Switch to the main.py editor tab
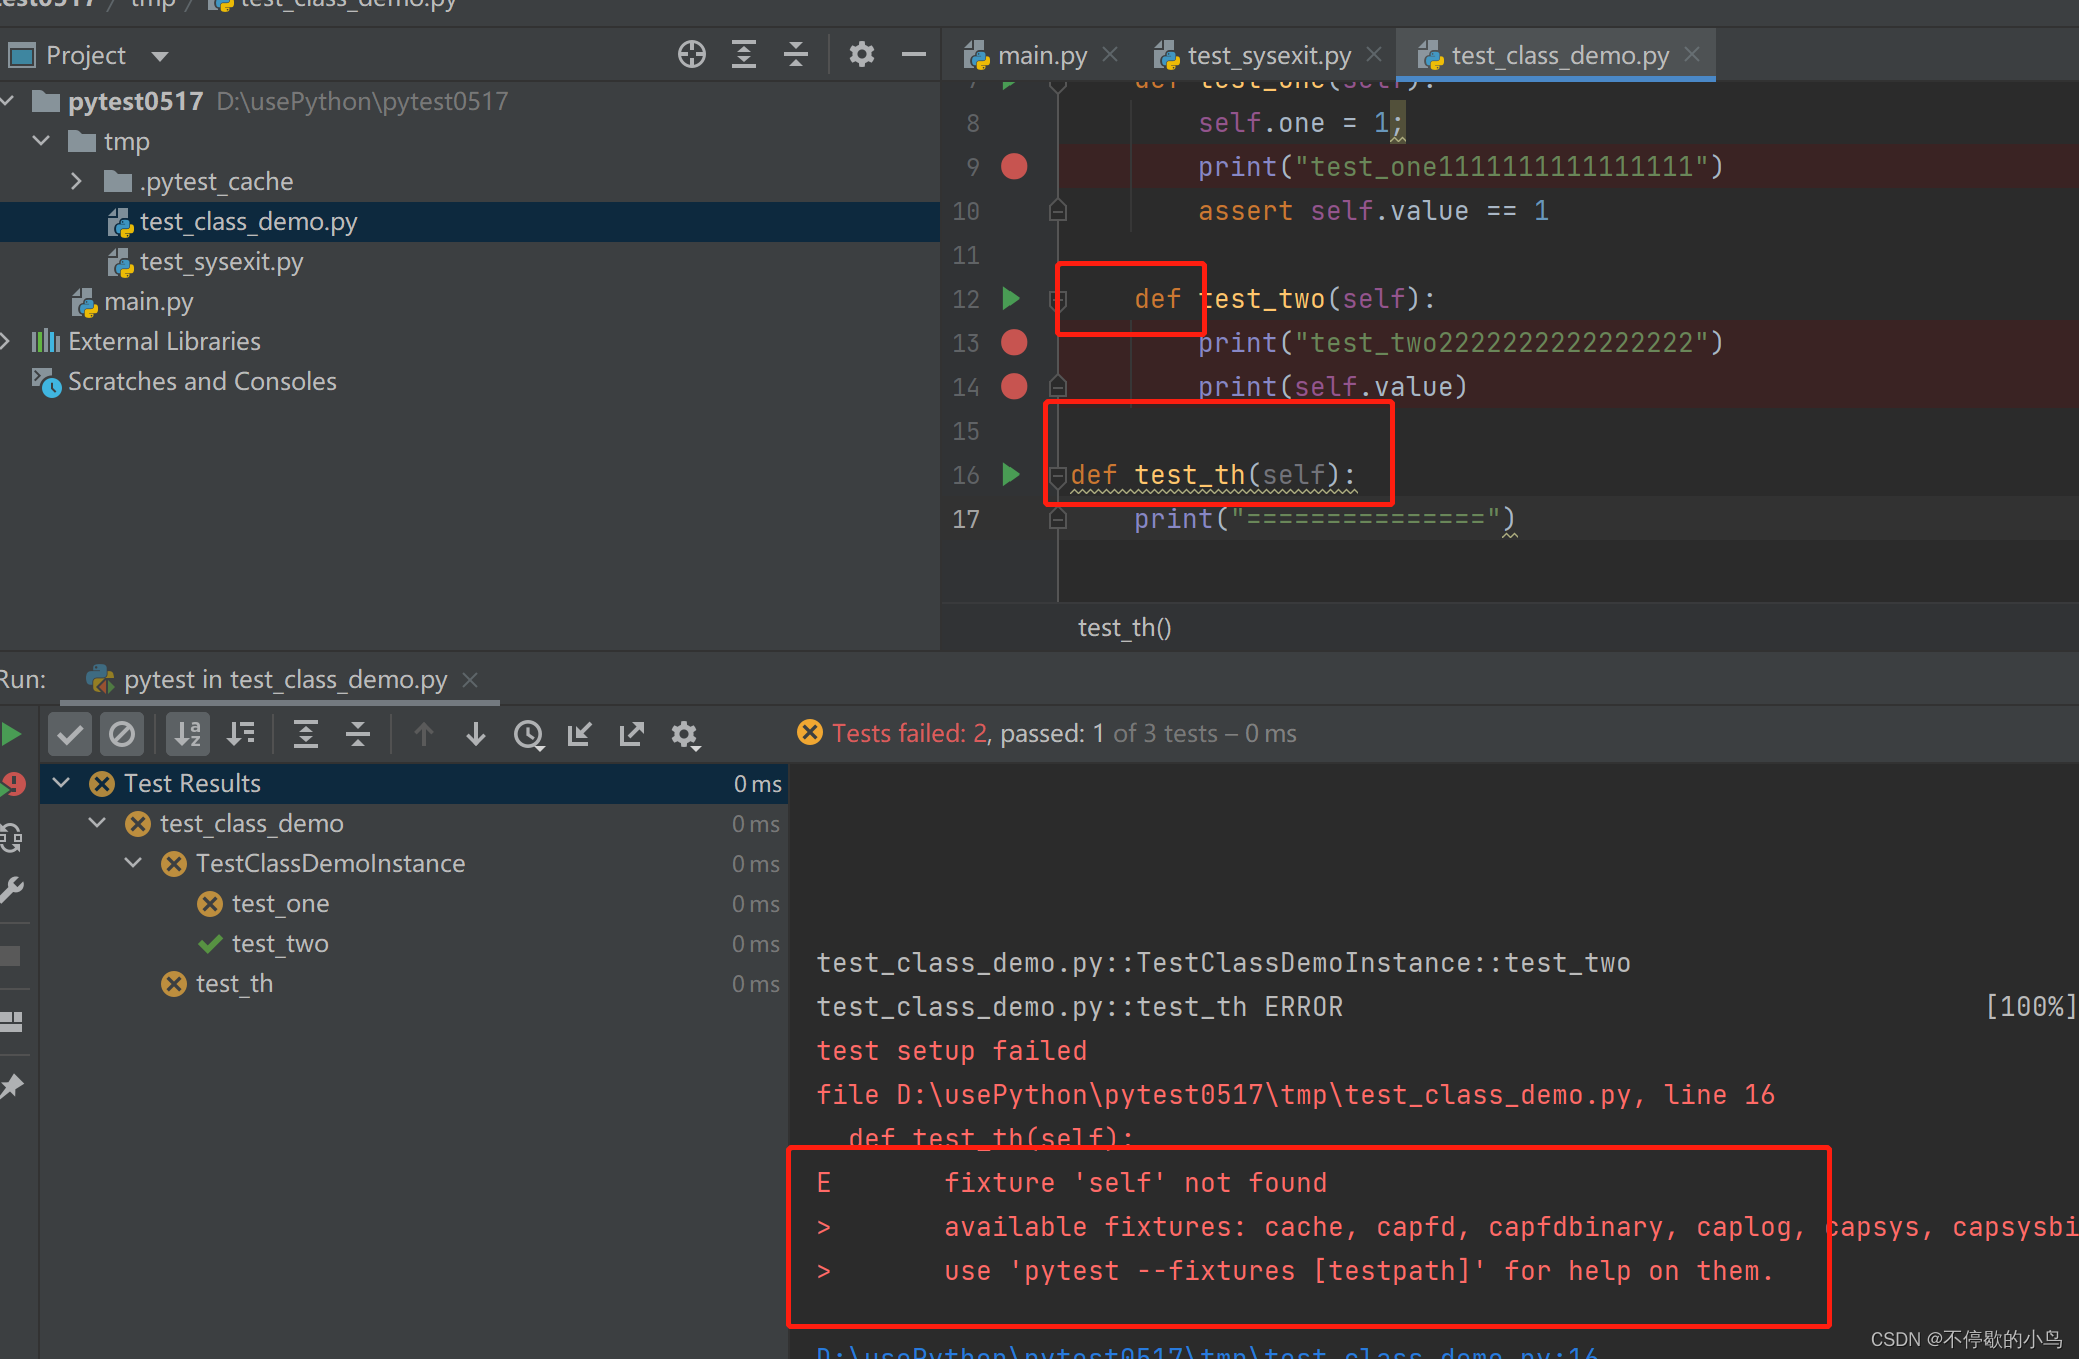Viewport: 2079px width, 1359px height. pyautogui.click(x=1040, y=56)
